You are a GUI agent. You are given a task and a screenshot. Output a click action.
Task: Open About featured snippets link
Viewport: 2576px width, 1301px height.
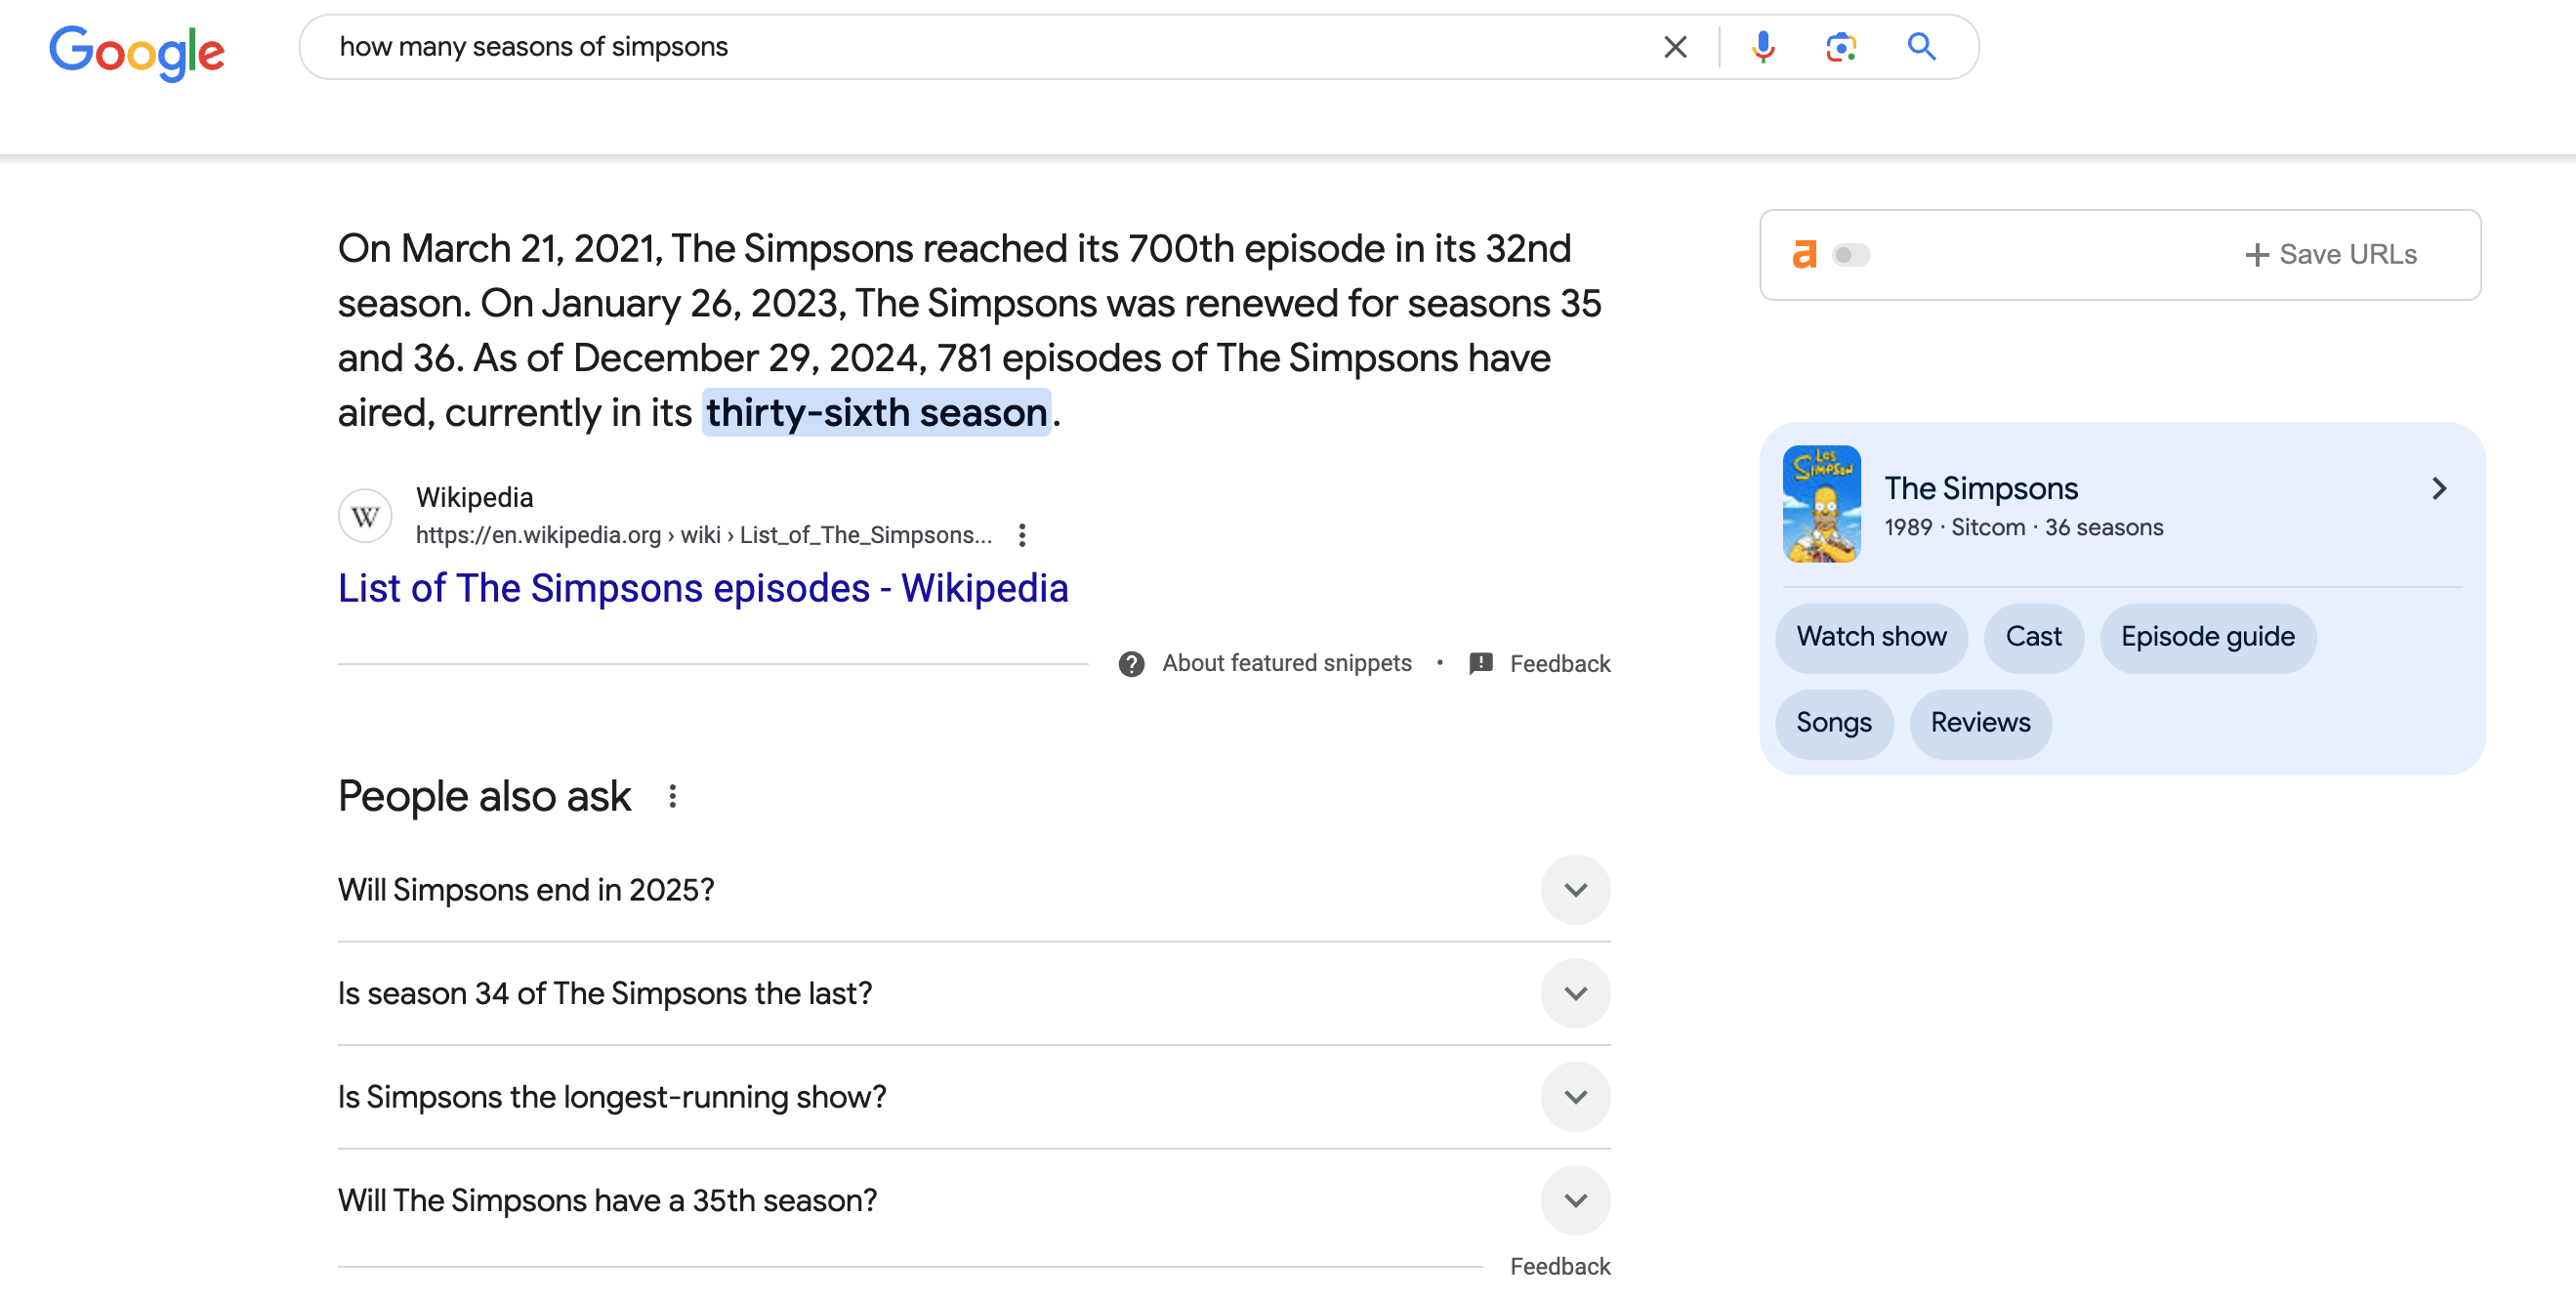pos(1286,663)
